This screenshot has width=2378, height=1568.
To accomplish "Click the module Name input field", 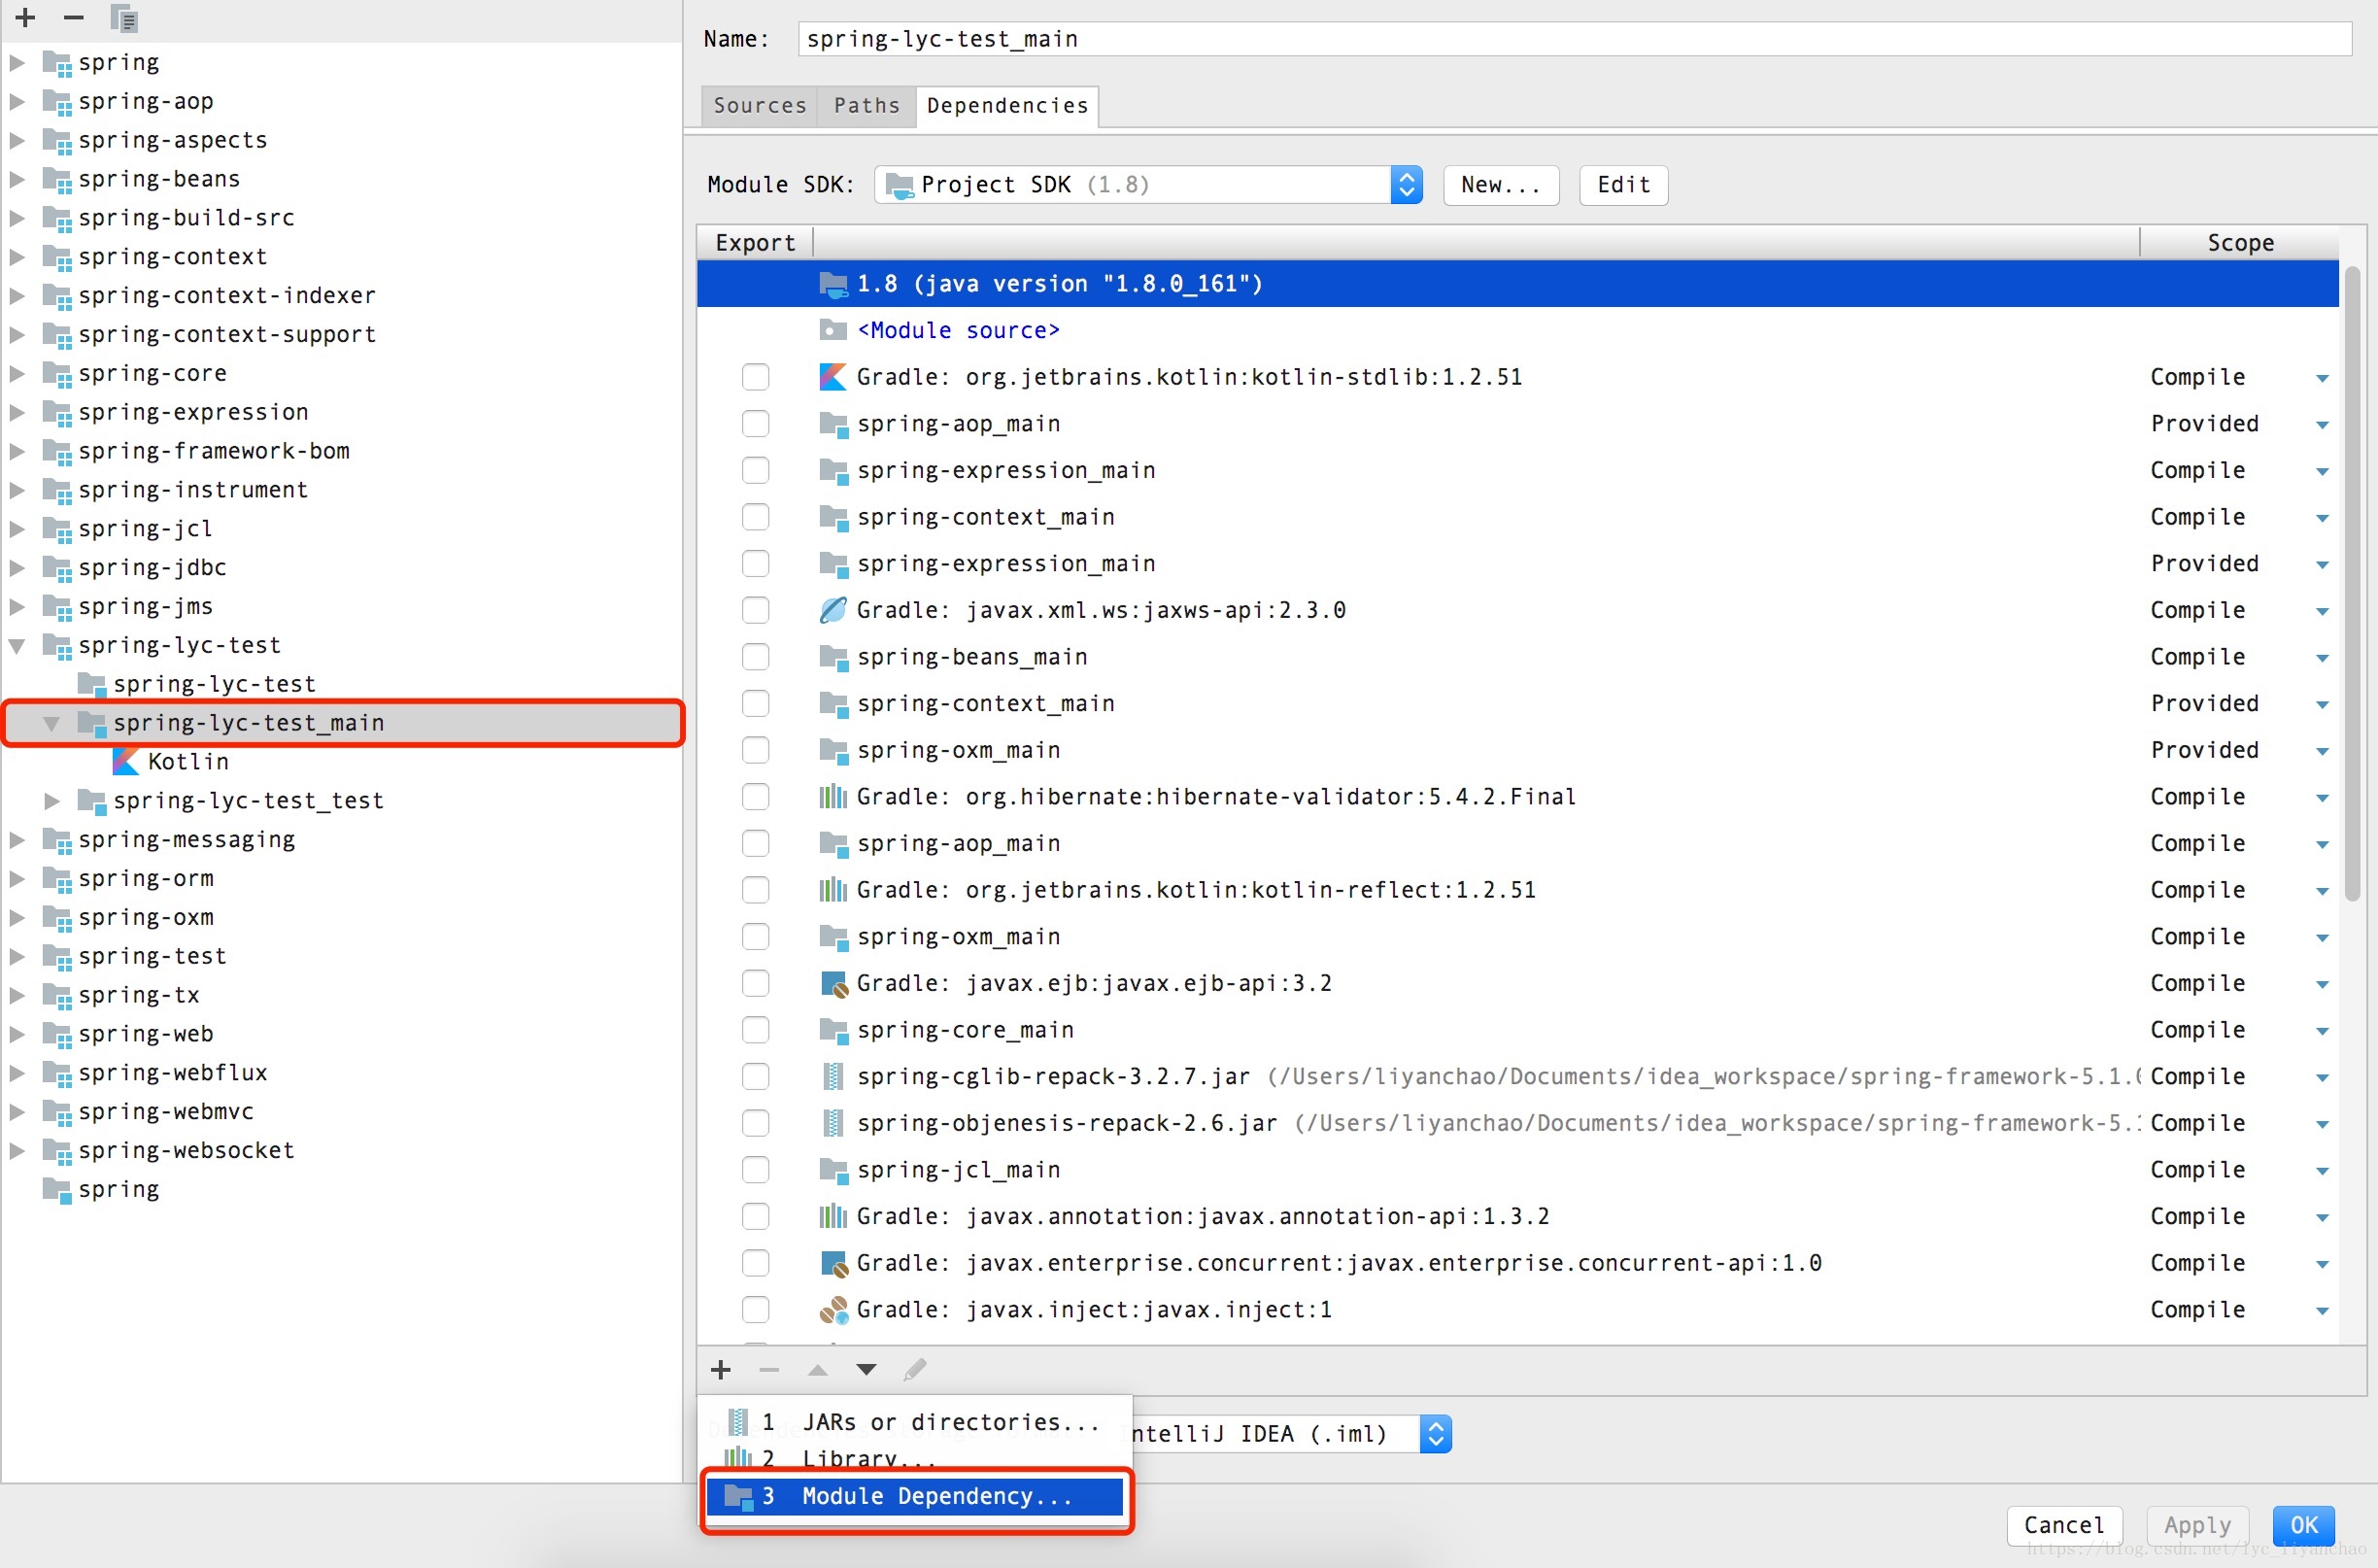I will coord(1574,39).
